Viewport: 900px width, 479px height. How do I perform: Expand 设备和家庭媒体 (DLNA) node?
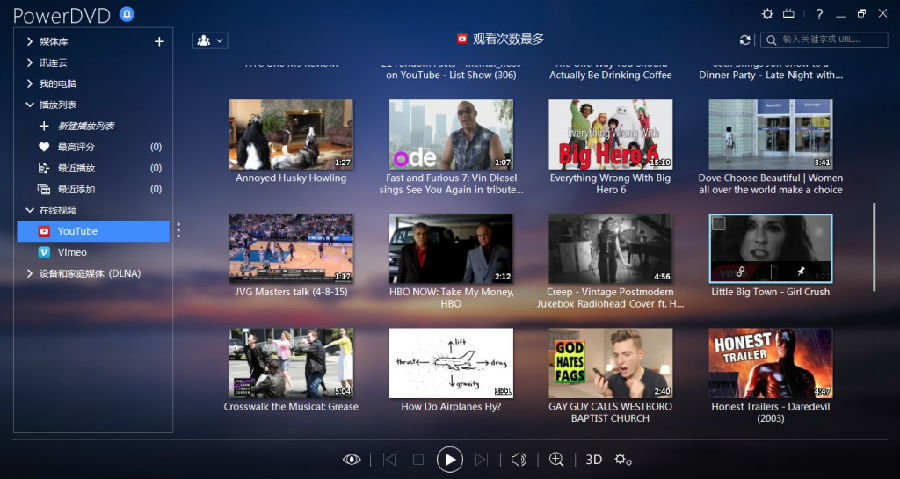(30, 274)
